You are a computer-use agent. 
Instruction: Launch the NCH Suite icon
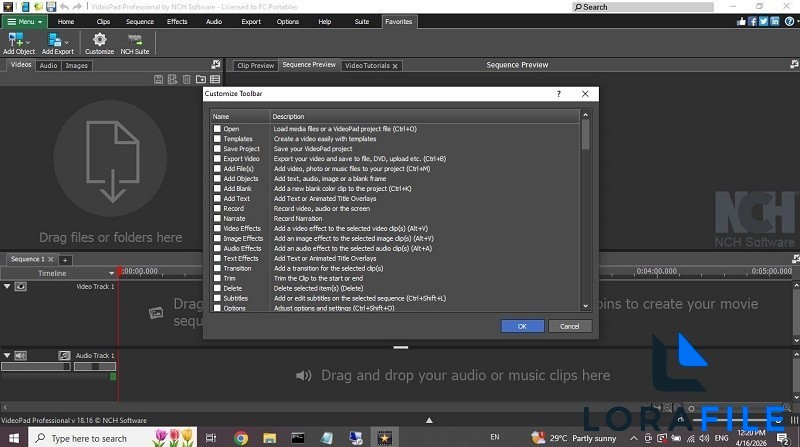pos(135,39)
